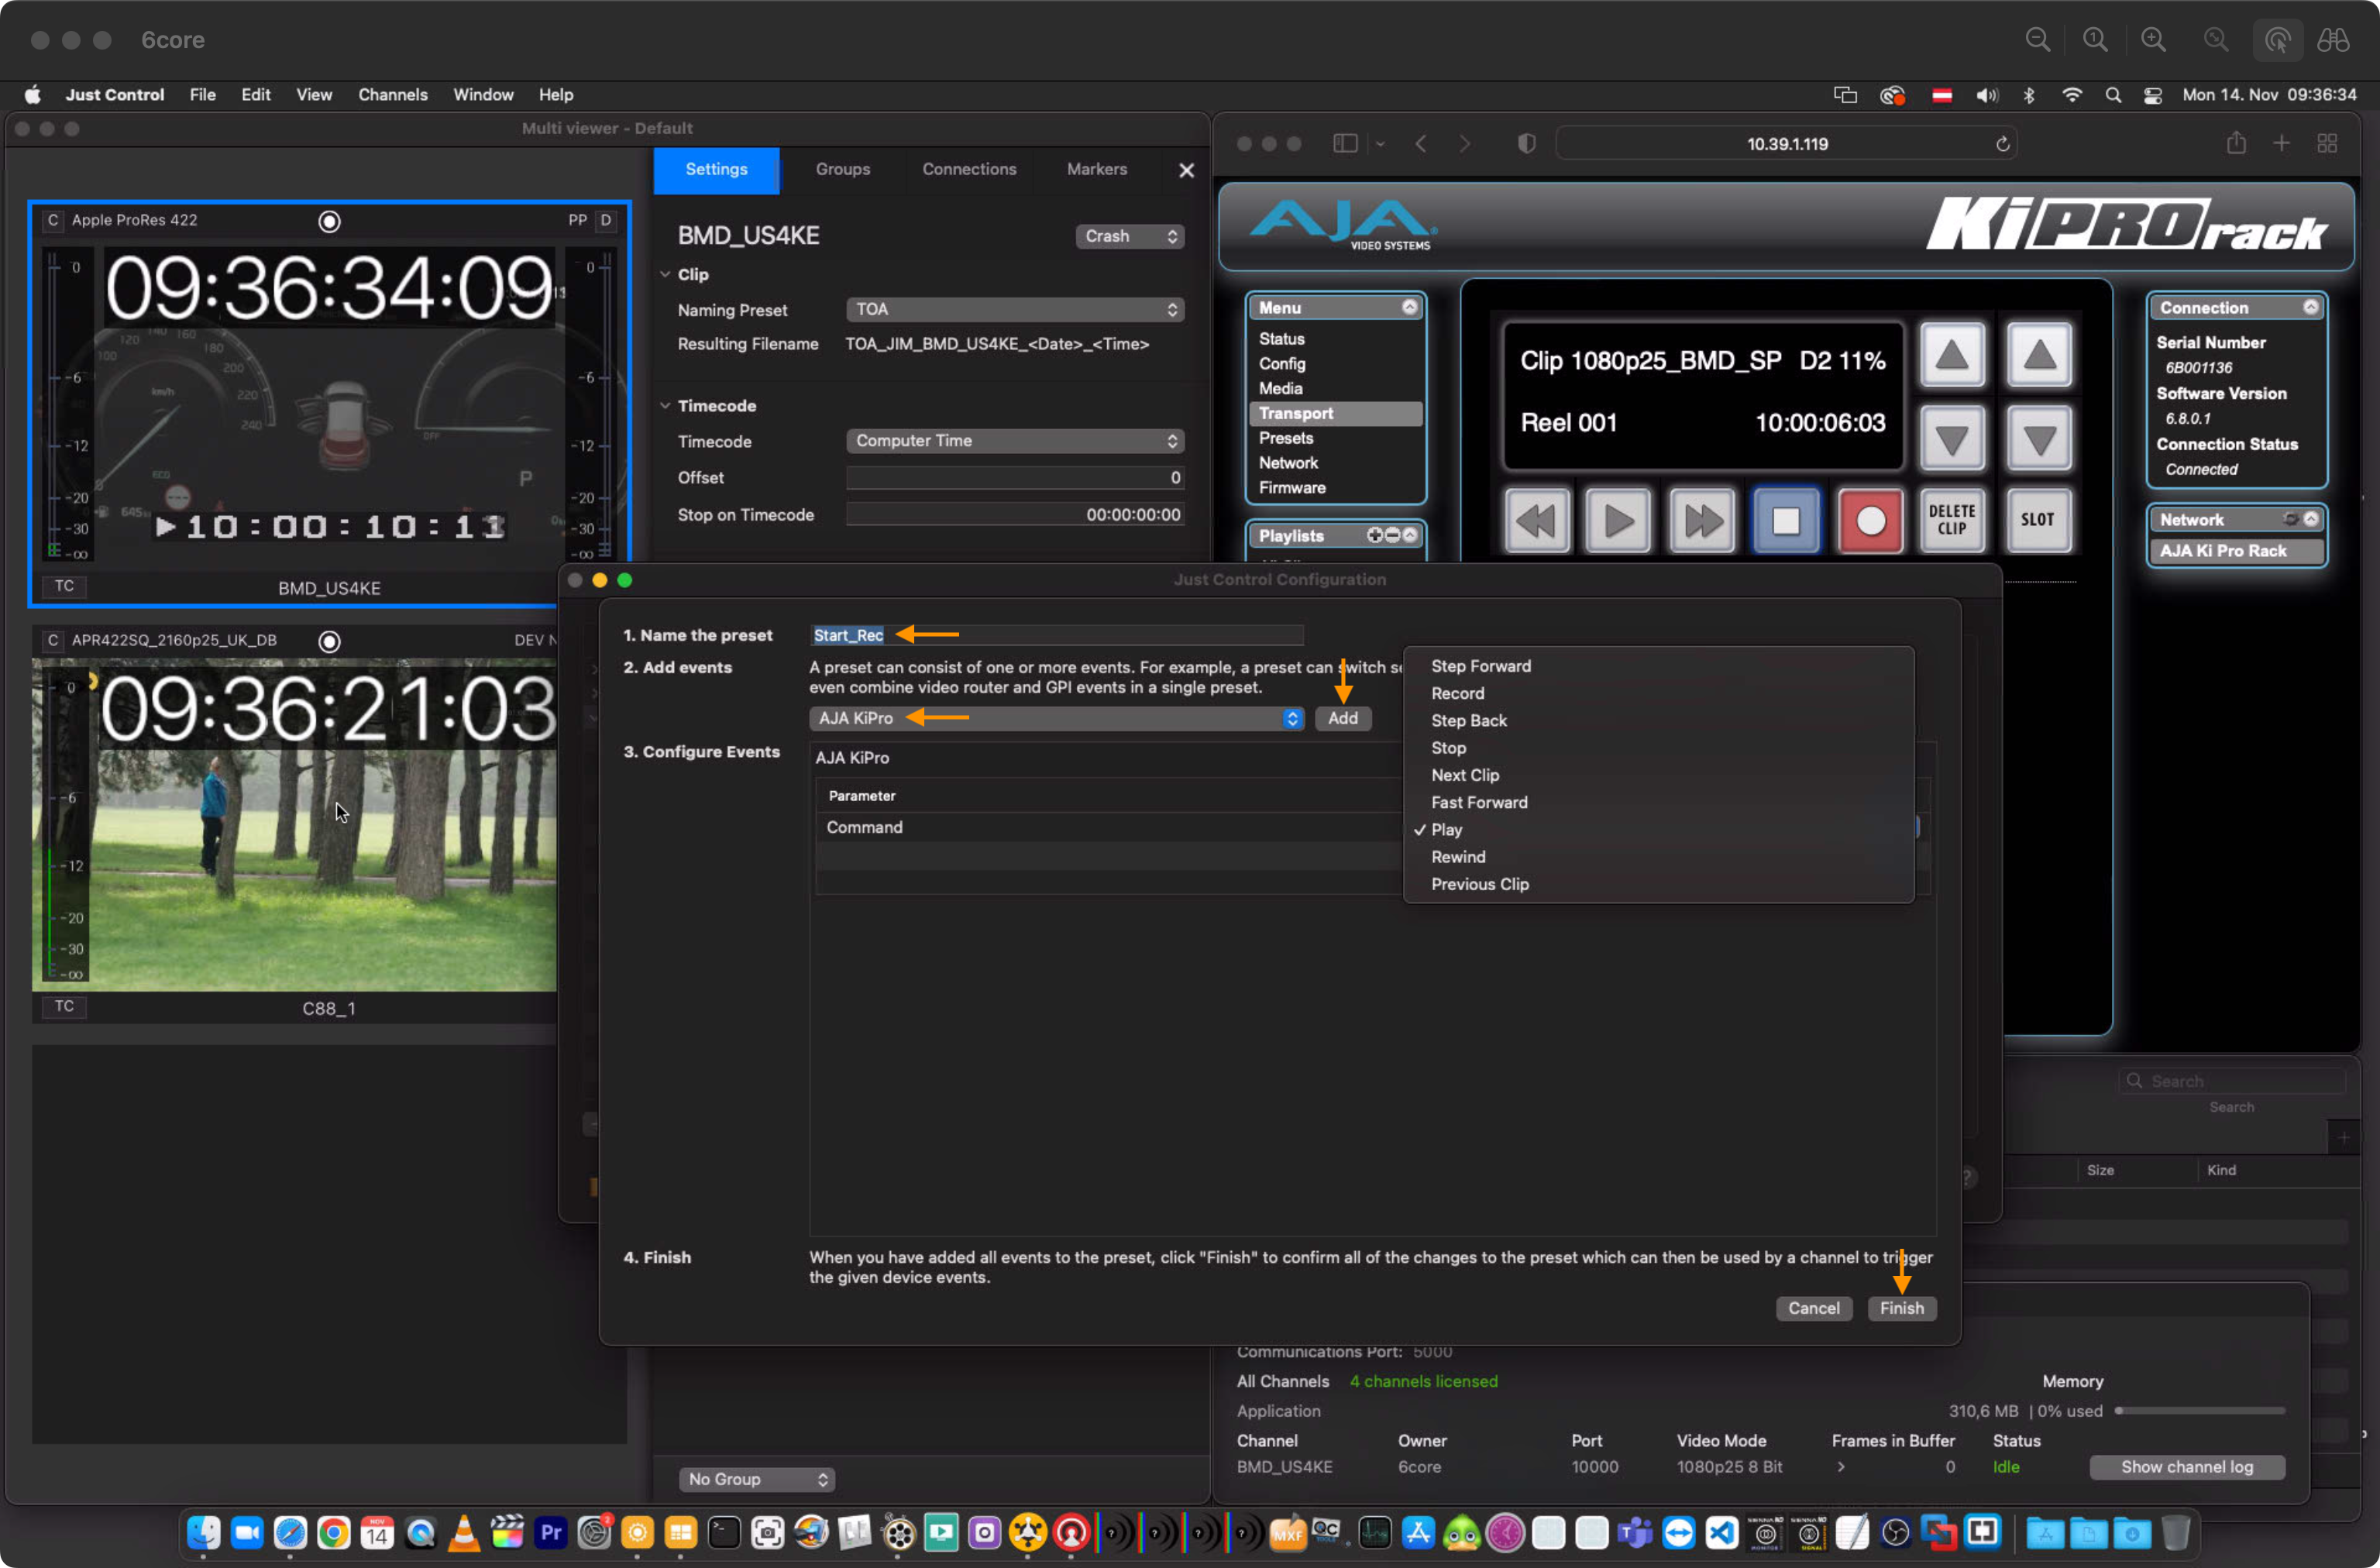Reload the 10.39.1.119 page in browser
This screenshot has width=2380, height=1568.
(2002, 144)
